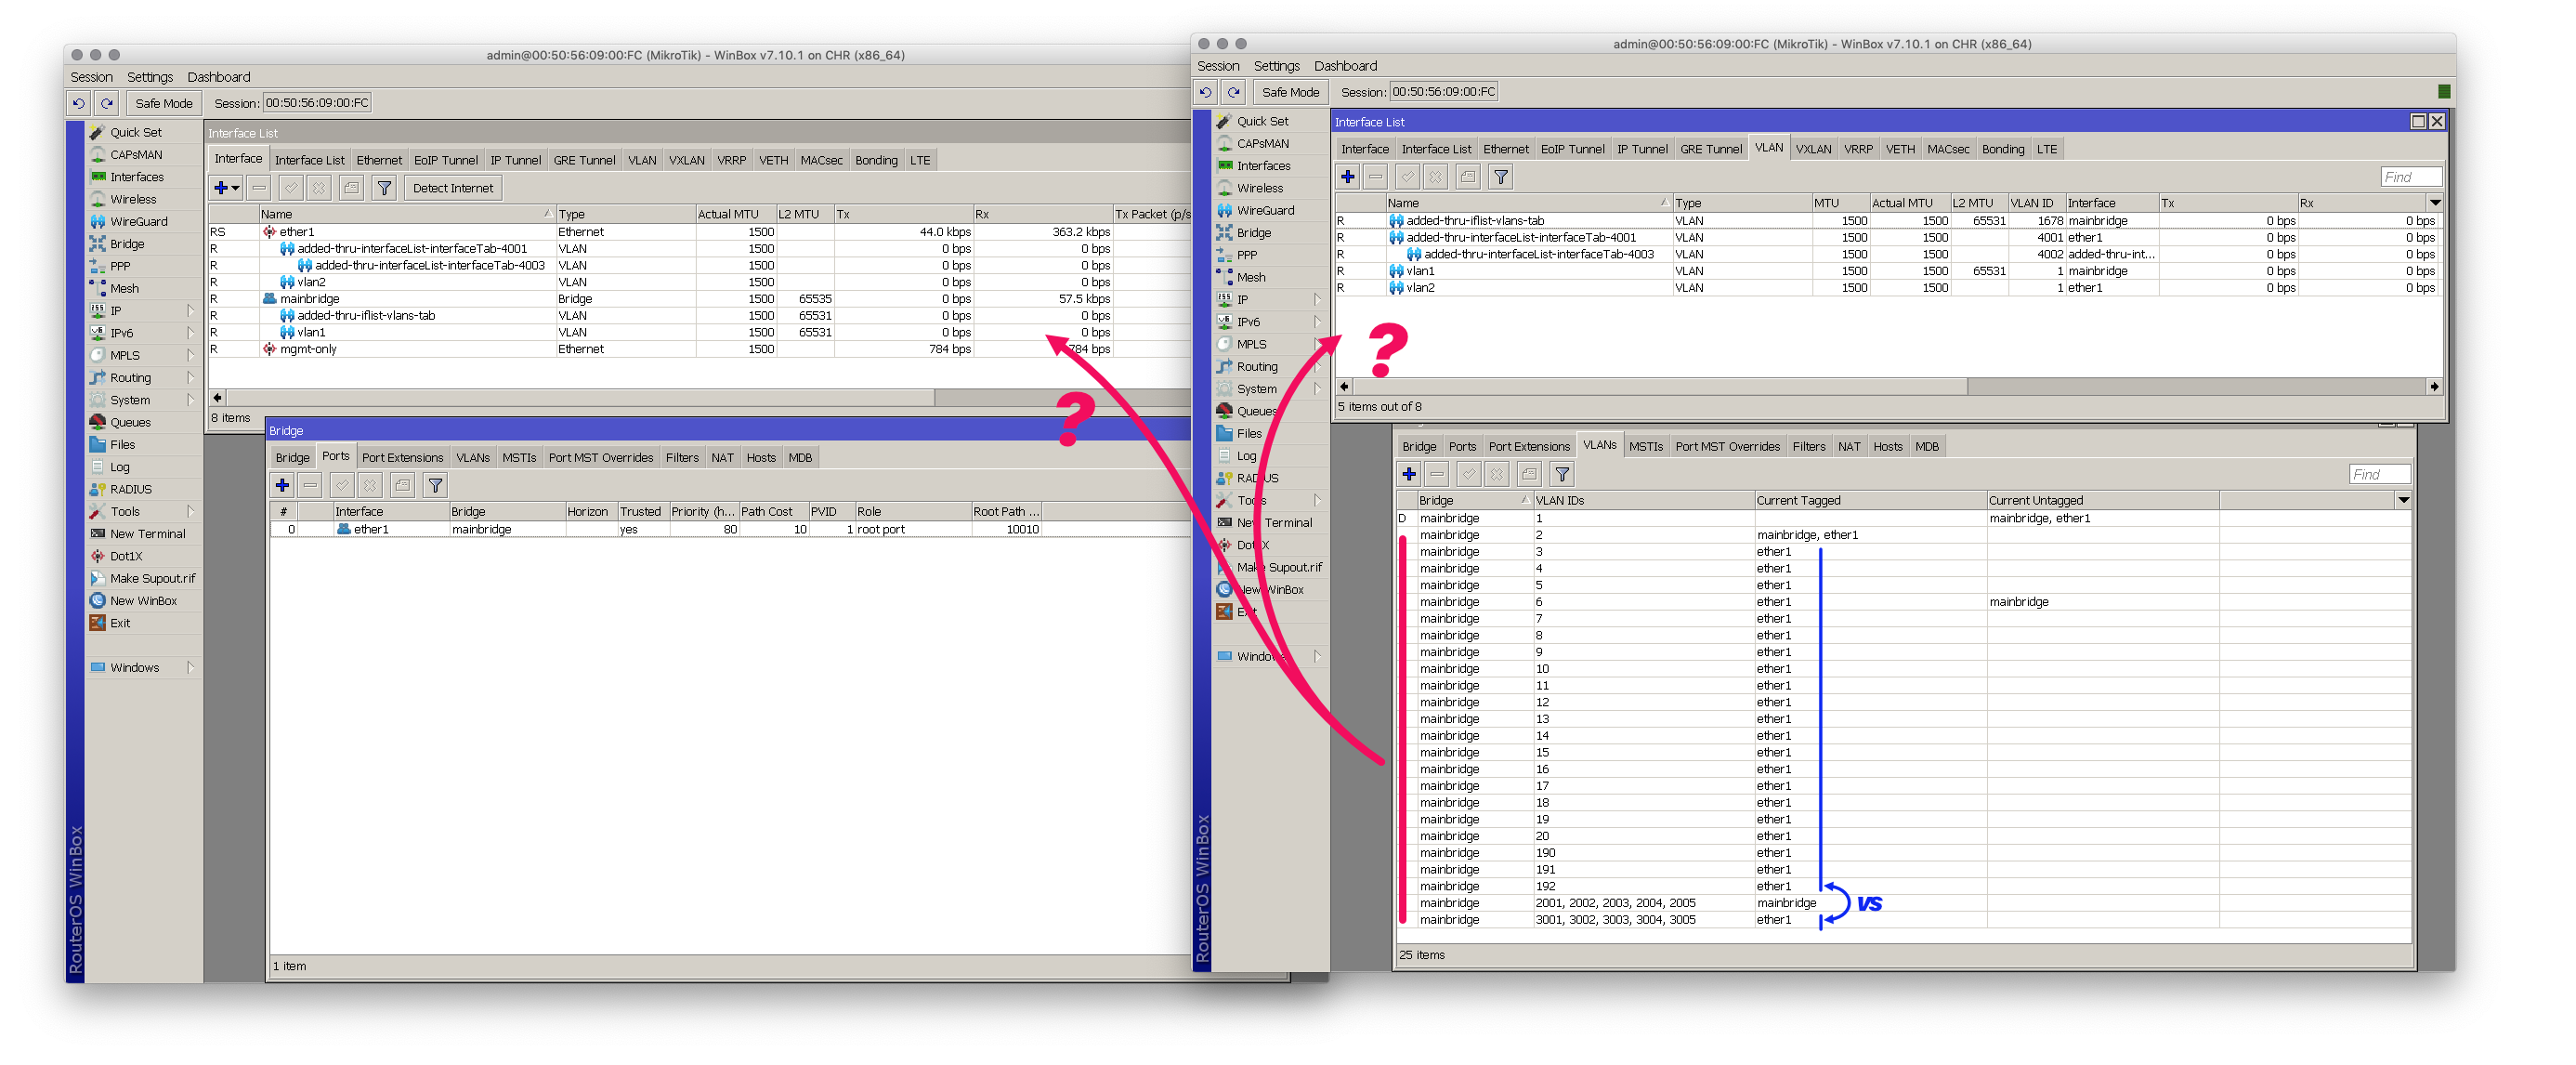The width and height of the screenshot is (2576, 1065).
Task: Click the redo arrow in right window toolbar
Action: click(1234, 92)
